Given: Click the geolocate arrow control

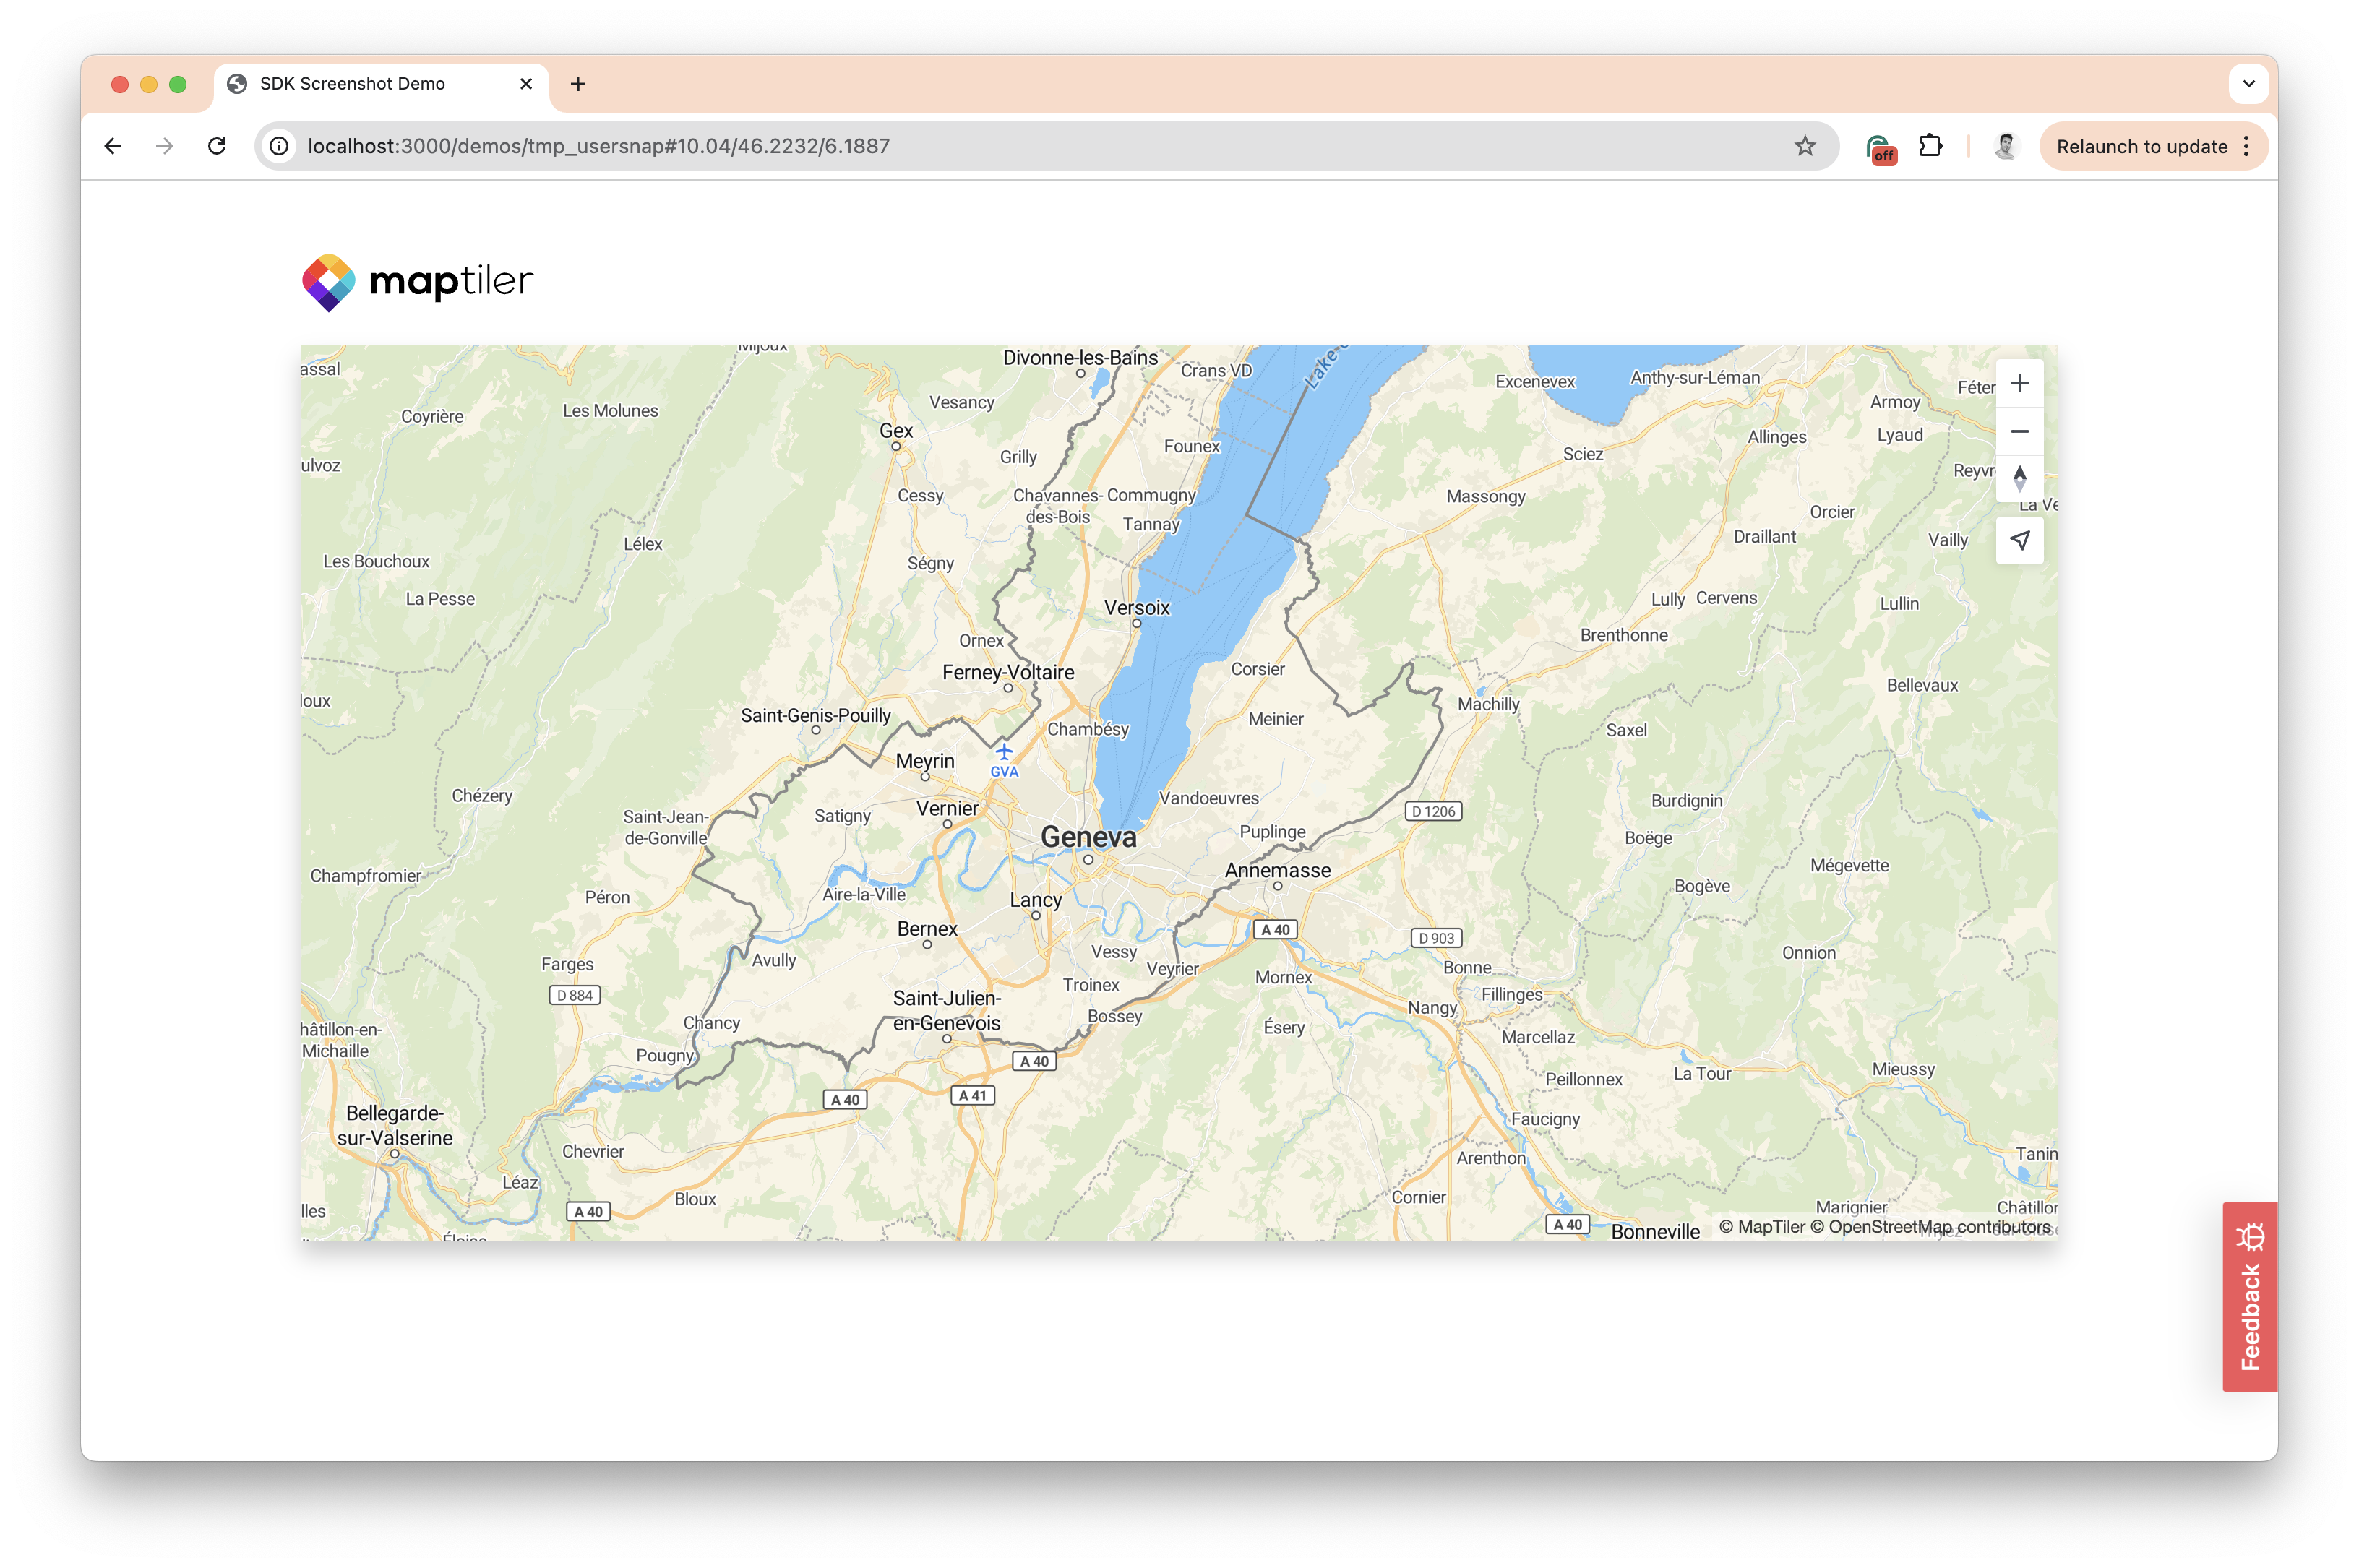Looking at the screenshot, I should point(2019,541).
